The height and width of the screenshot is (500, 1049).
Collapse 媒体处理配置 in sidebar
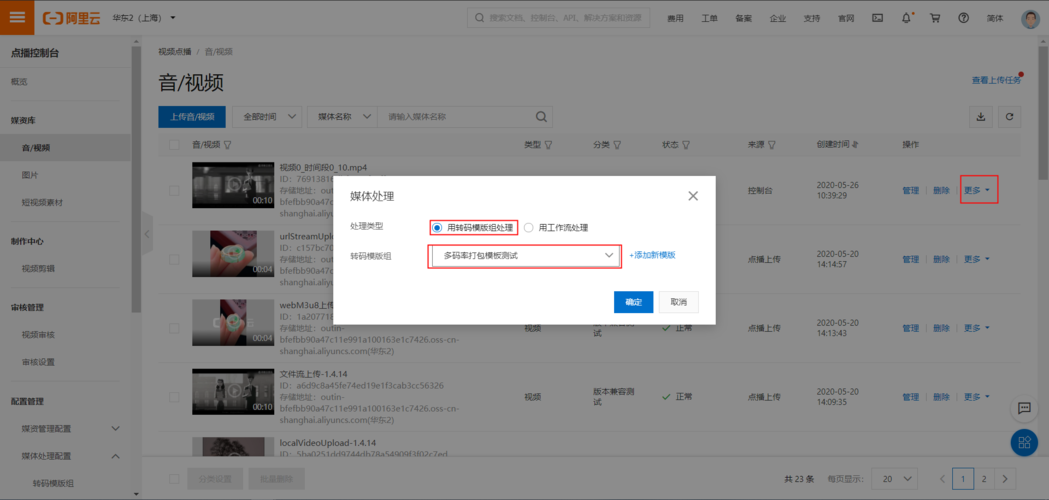coord(115,456)
